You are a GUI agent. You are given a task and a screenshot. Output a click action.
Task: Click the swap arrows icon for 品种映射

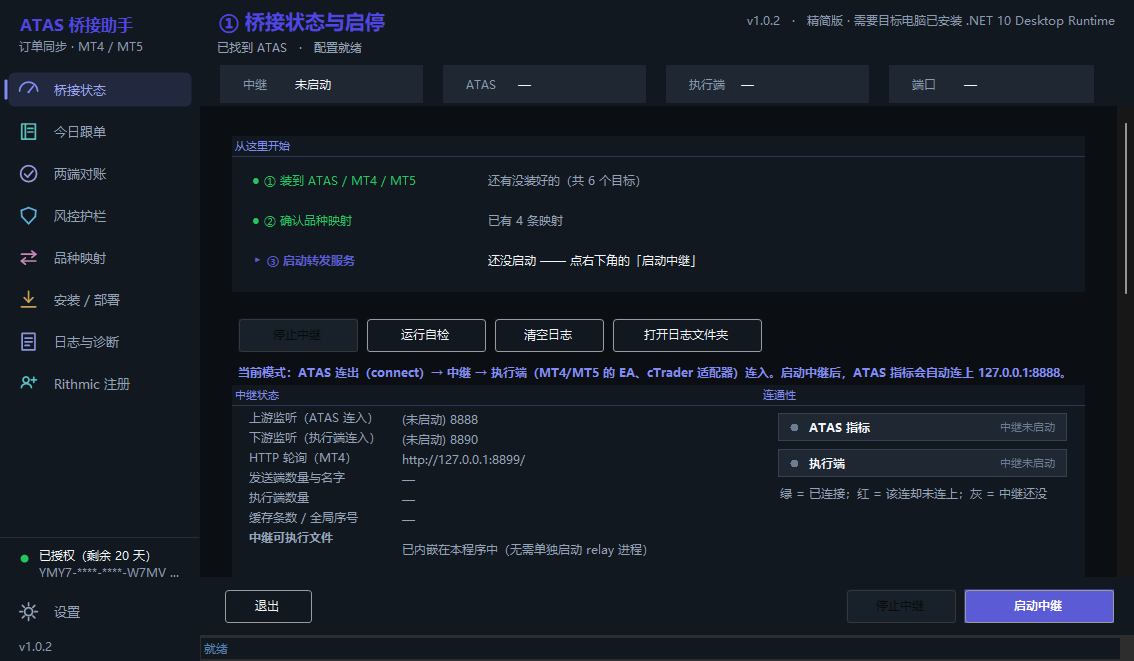coord(28,257)
